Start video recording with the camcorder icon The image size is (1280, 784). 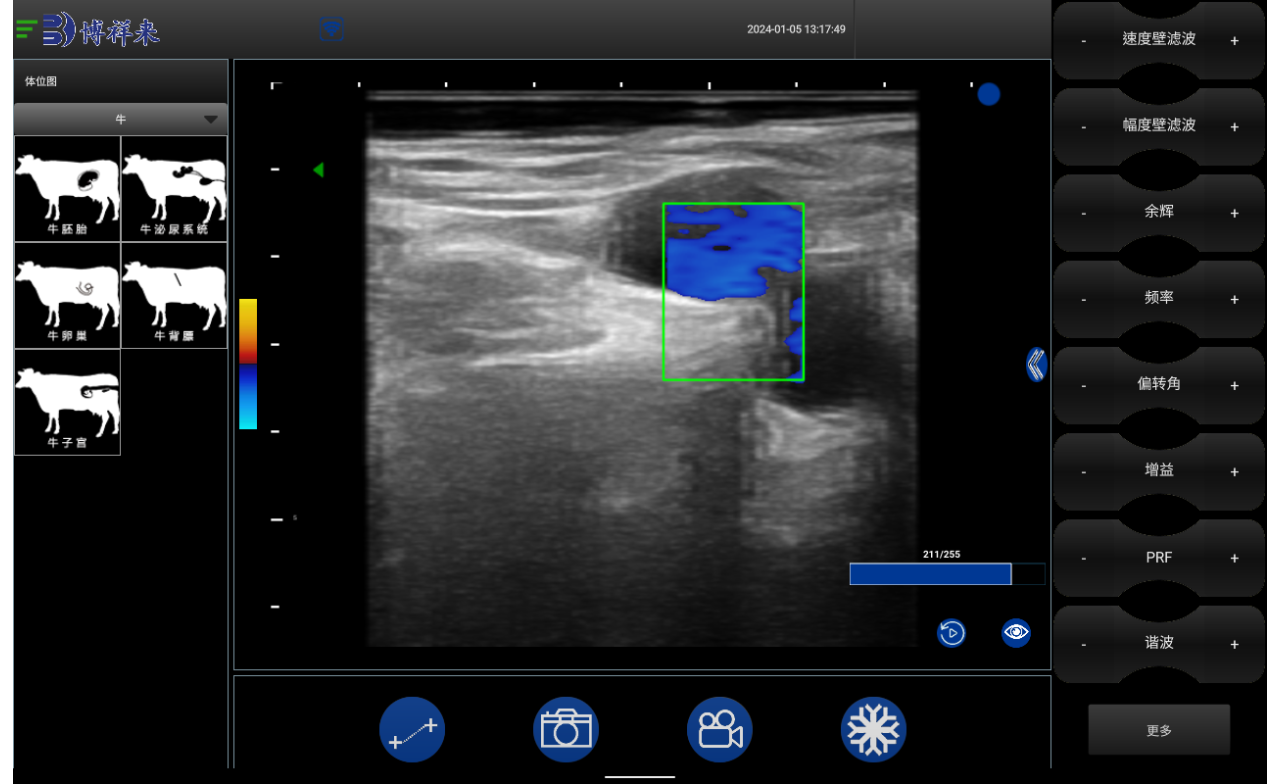pos(720,730)
